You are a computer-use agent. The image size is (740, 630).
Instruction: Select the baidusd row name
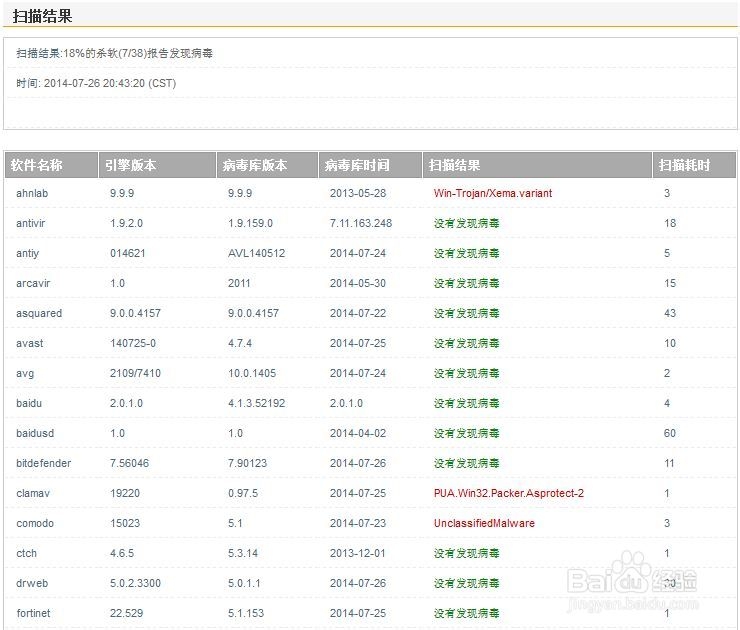coord(35,433)
